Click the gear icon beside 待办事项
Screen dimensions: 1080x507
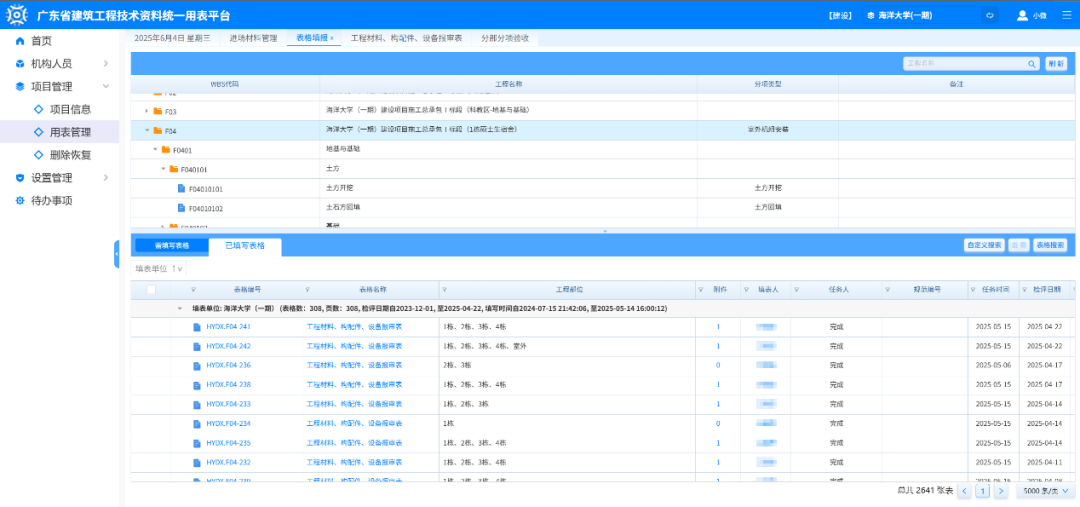click(20, 201)
